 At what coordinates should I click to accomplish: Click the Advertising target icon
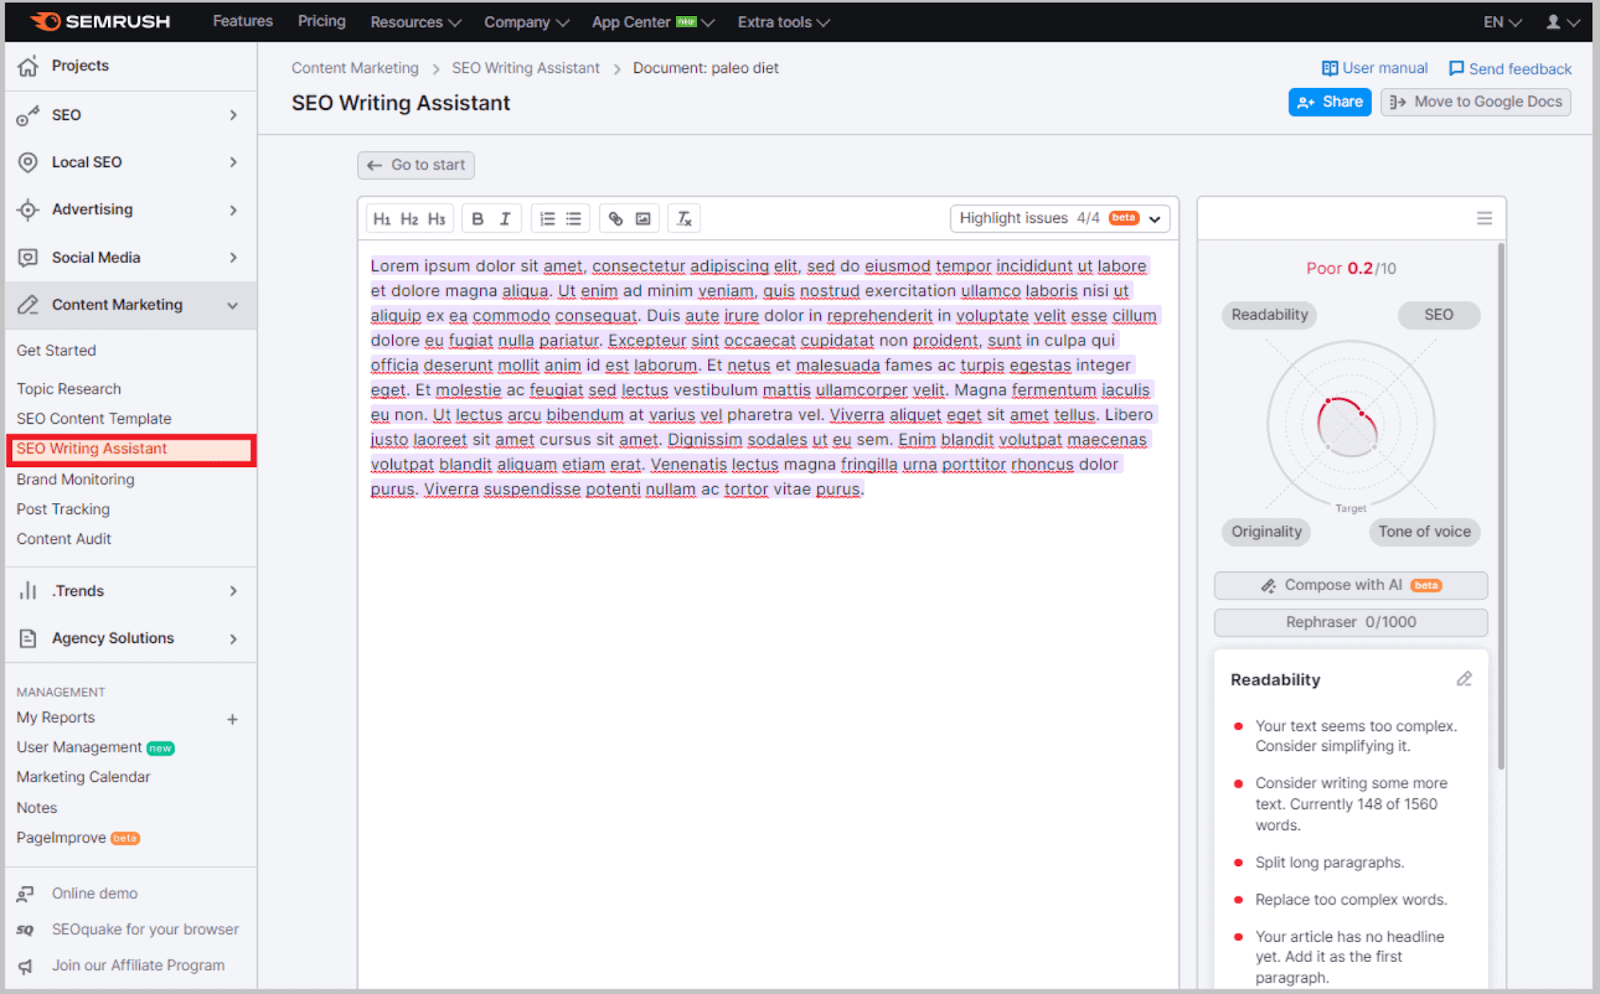click(x=28, y=210)
